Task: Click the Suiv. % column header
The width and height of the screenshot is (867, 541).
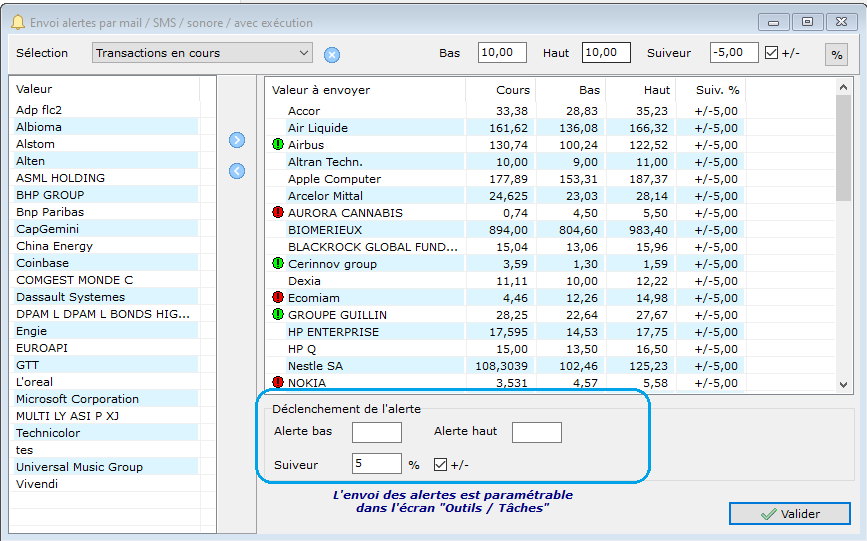Action: [x=711, y=90]
